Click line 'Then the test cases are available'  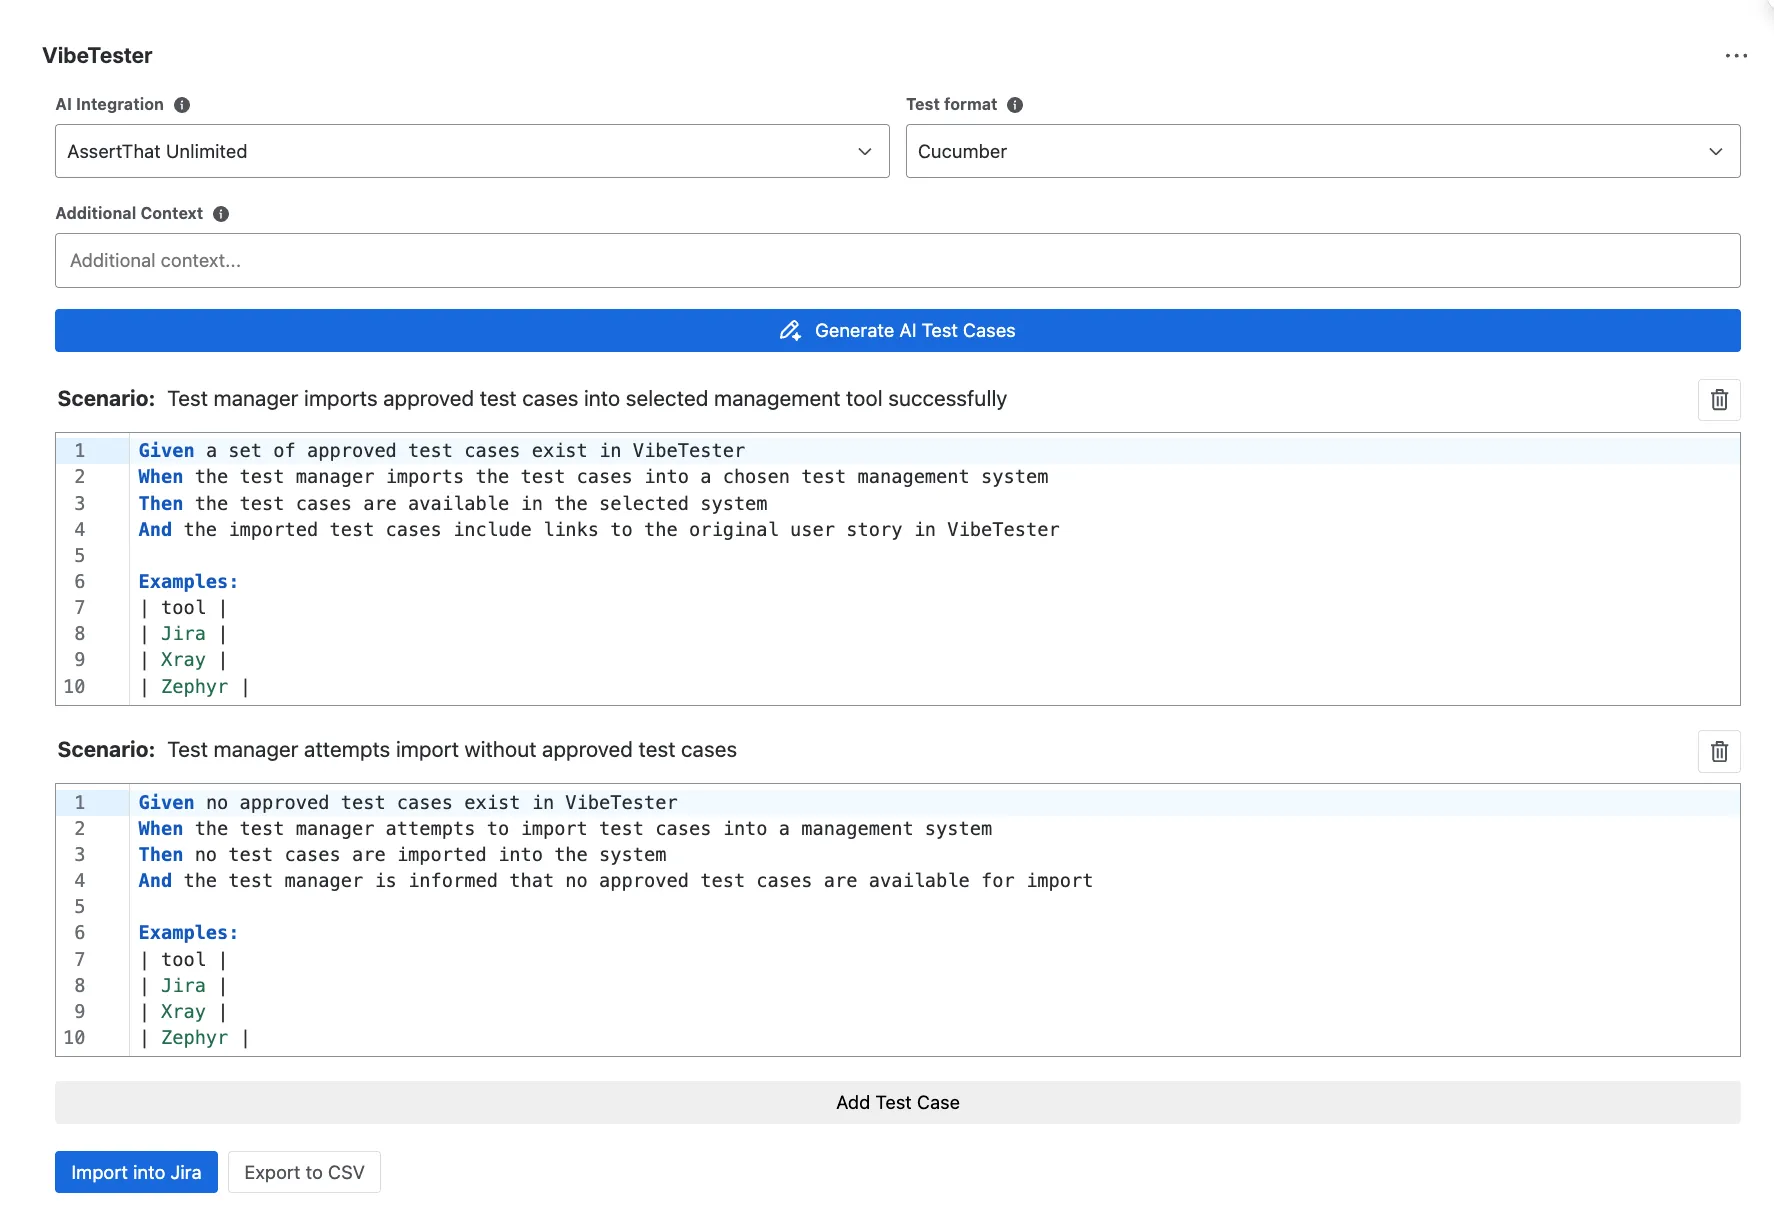pos(453,504)
